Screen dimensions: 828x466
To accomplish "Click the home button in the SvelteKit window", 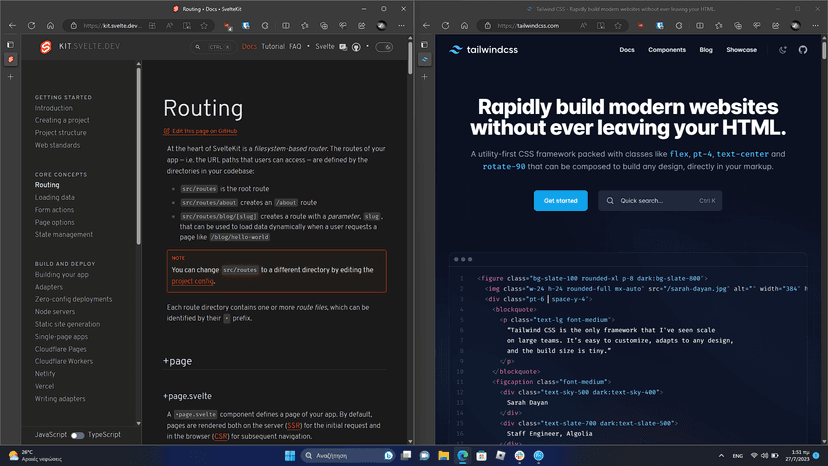I will coord(49,26).
